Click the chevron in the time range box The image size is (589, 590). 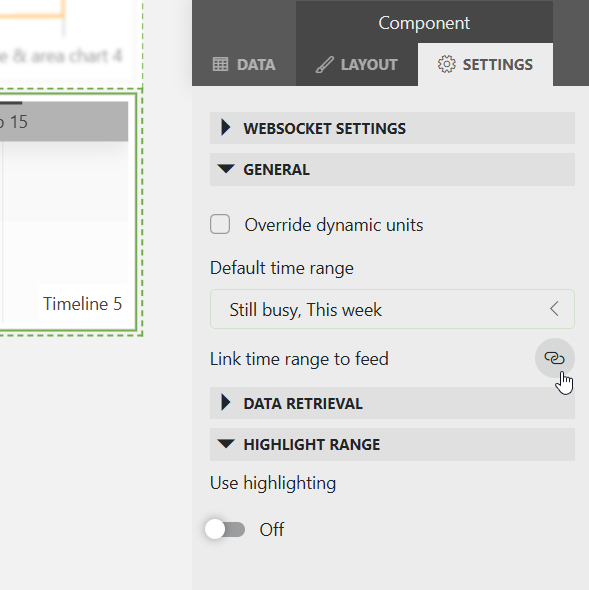click(554, 309)
